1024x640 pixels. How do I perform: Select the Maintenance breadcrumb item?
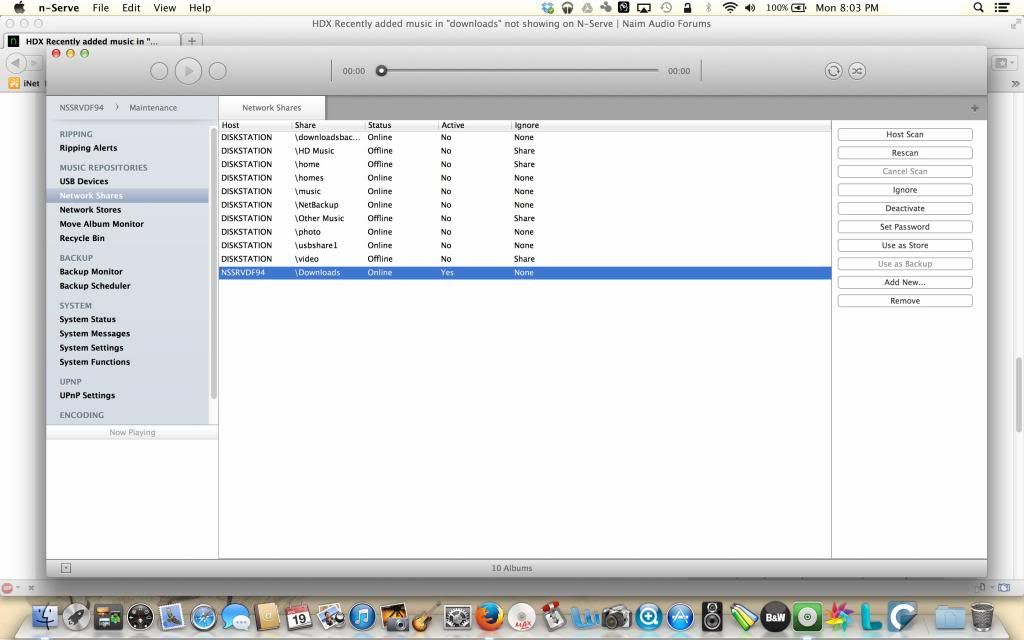[x=153, y=108]
